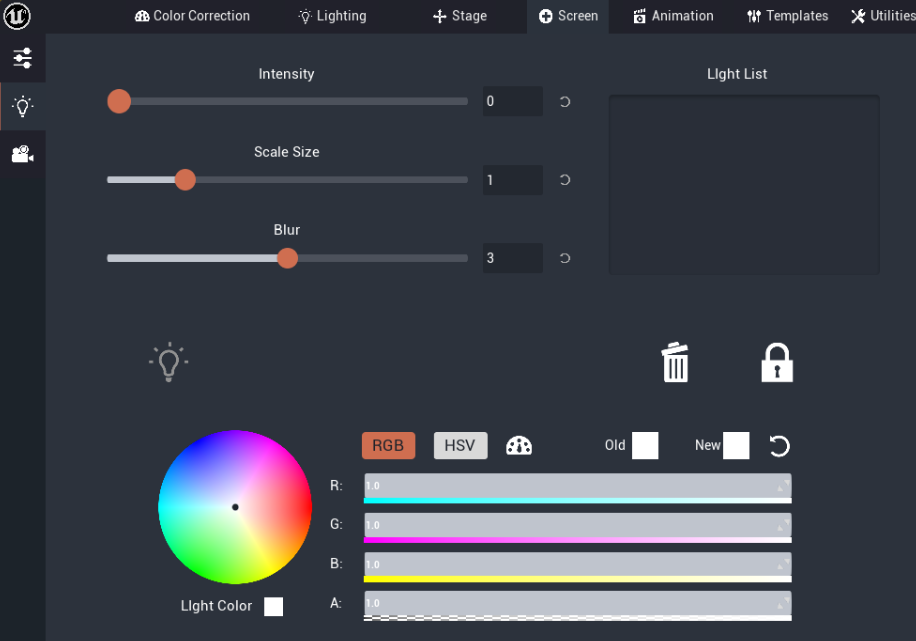Viewport: 916px width, 641px height.
Task: Click the color reset arrow beside New swatch
Action: pos(779,446)
